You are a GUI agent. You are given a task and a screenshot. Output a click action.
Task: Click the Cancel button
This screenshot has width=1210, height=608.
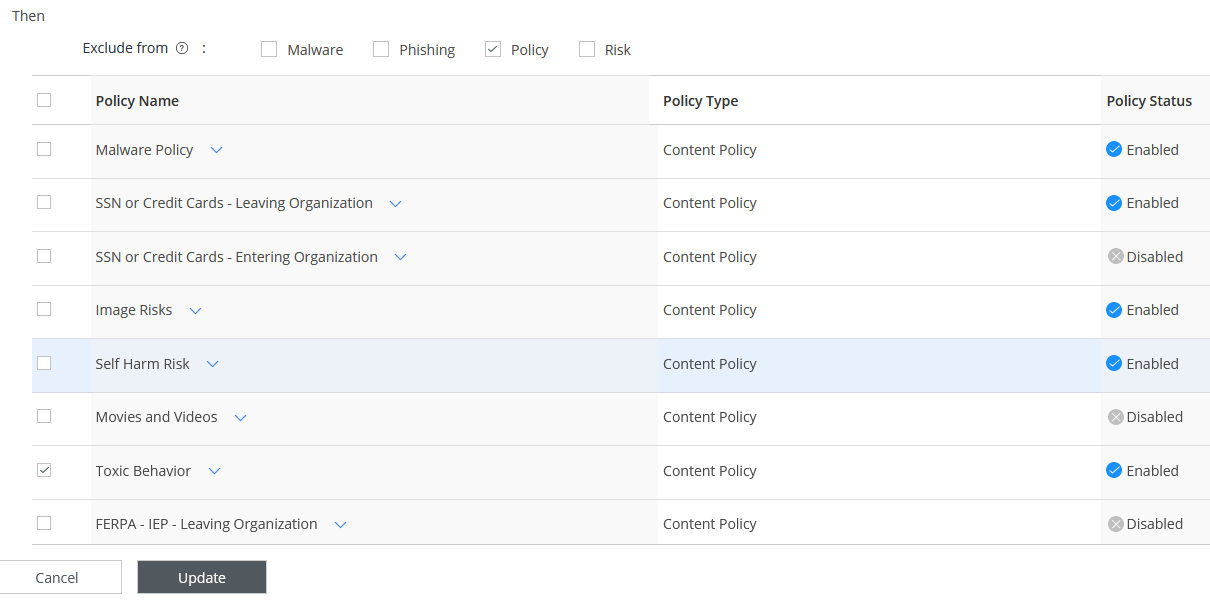click(57, 577)
